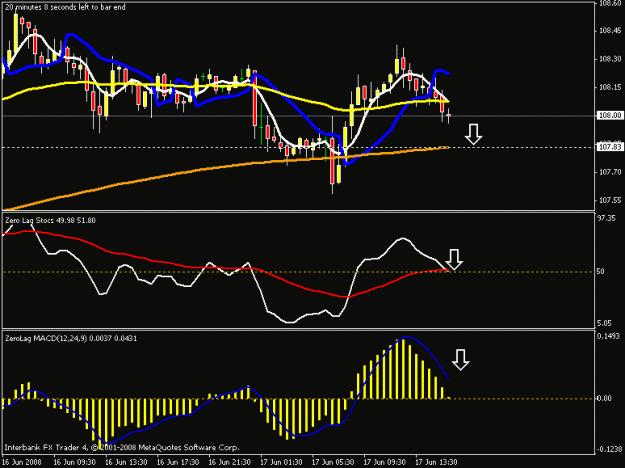Click the 97.35 stochastic scale value

click(x=606, y=218)
